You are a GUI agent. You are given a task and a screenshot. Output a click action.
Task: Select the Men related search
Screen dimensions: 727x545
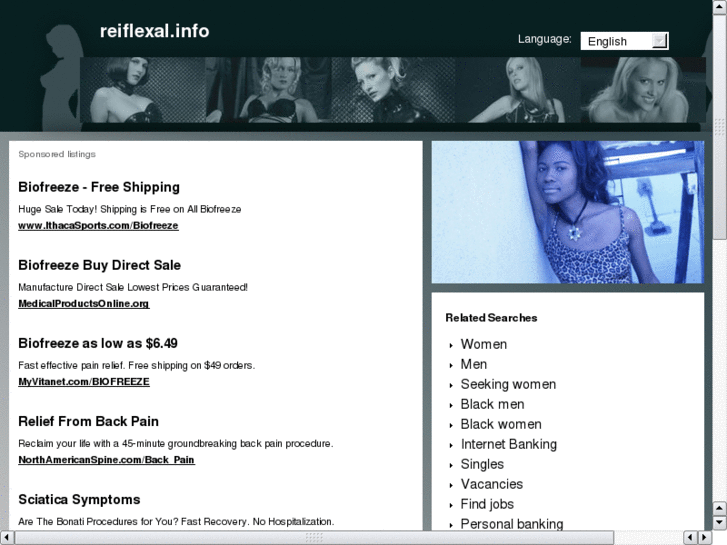[x=474, y=364]
